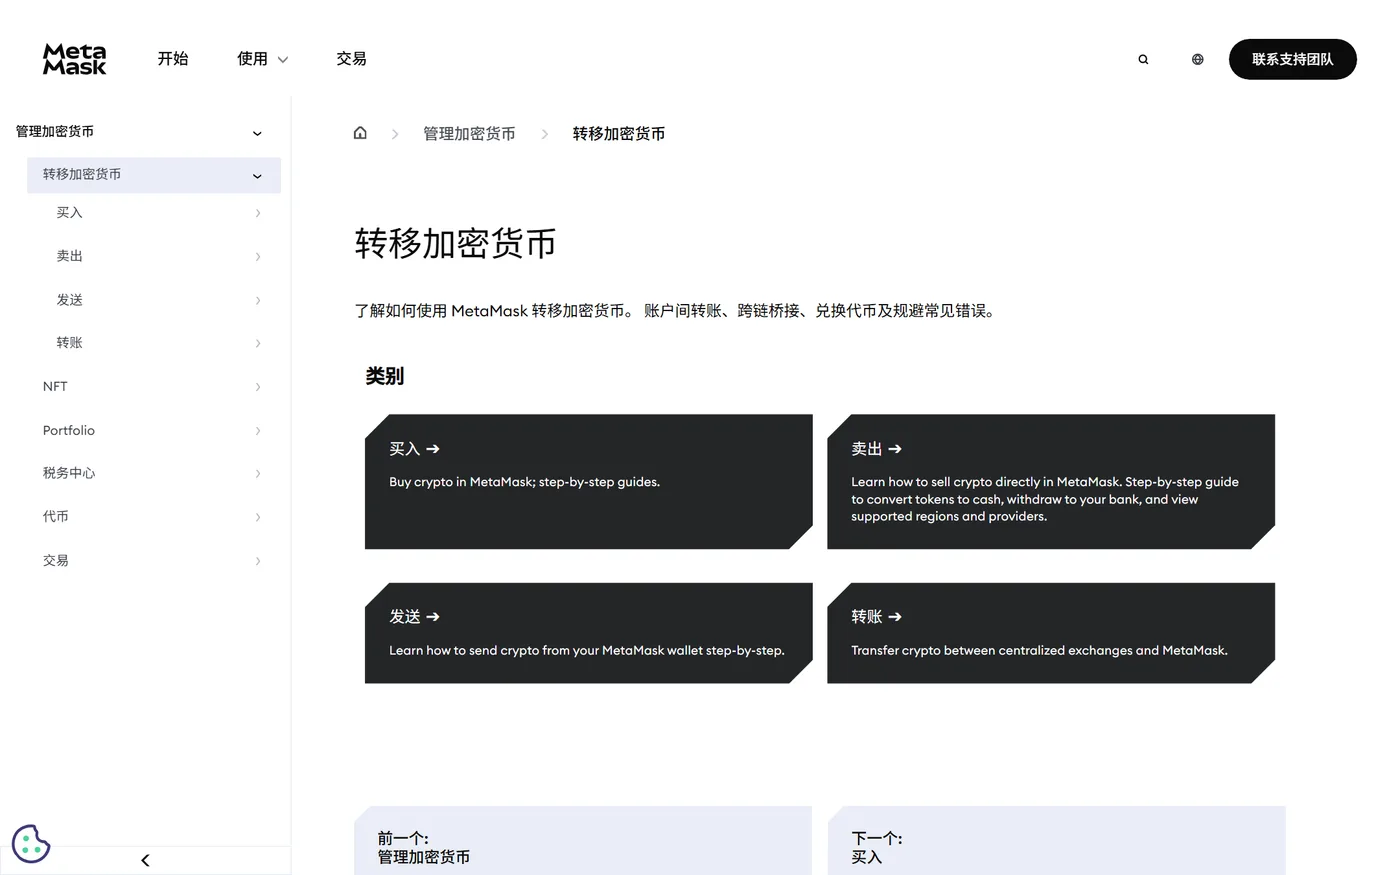Open cookie preferences icon

[31, 843]
